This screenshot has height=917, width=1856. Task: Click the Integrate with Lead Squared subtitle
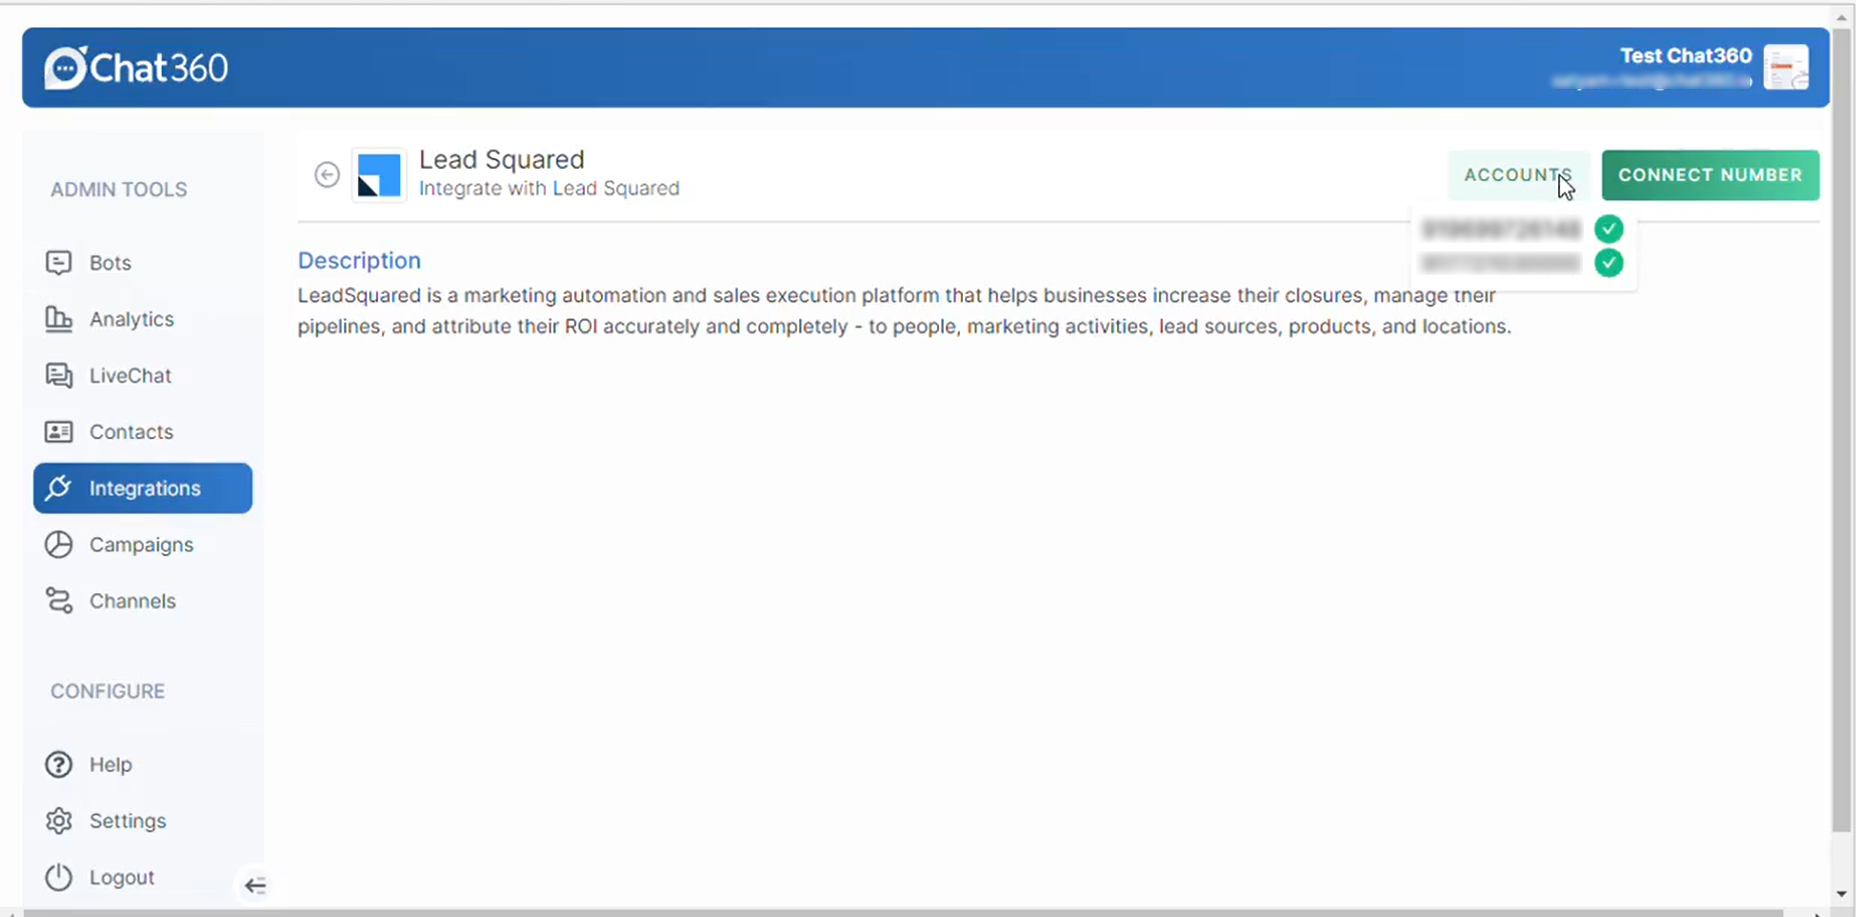click(549, 188)
